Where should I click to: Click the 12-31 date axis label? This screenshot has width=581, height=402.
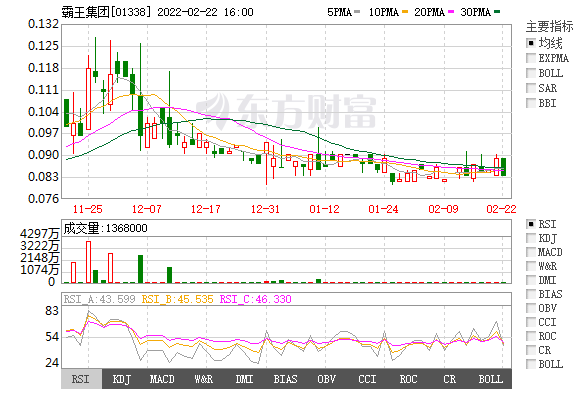click(x=265, y=209)
